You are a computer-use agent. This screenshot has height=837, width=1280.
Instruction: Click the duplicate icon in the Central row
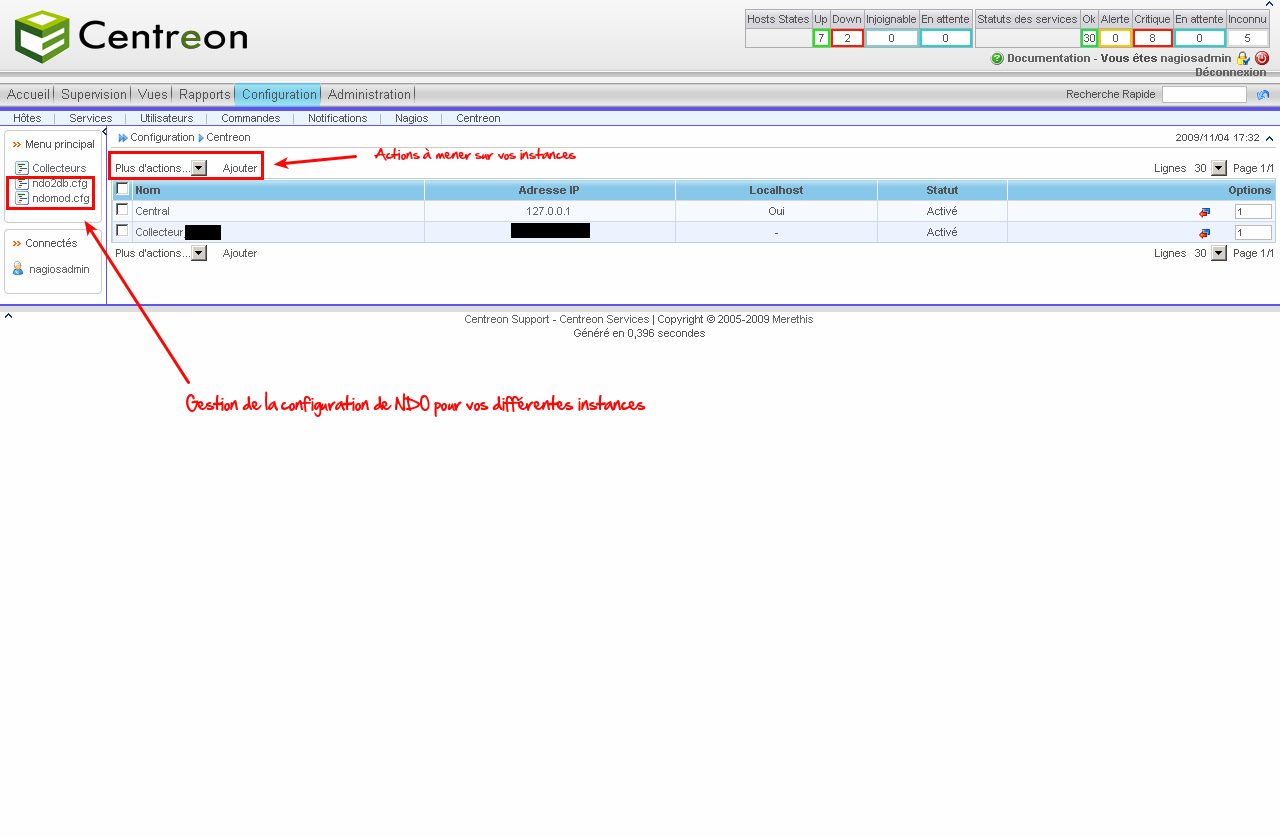(x=1204, y=212)
